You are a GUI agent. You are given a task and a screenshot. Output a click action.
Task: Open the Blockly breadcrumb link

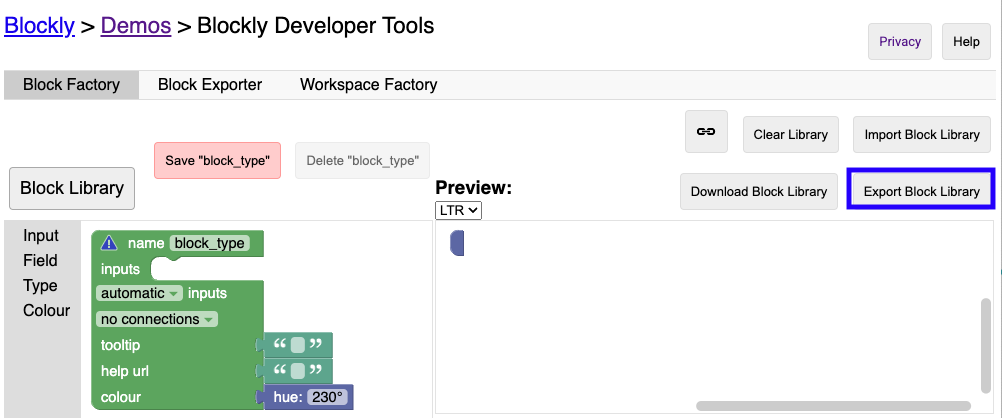pos(40,26)
